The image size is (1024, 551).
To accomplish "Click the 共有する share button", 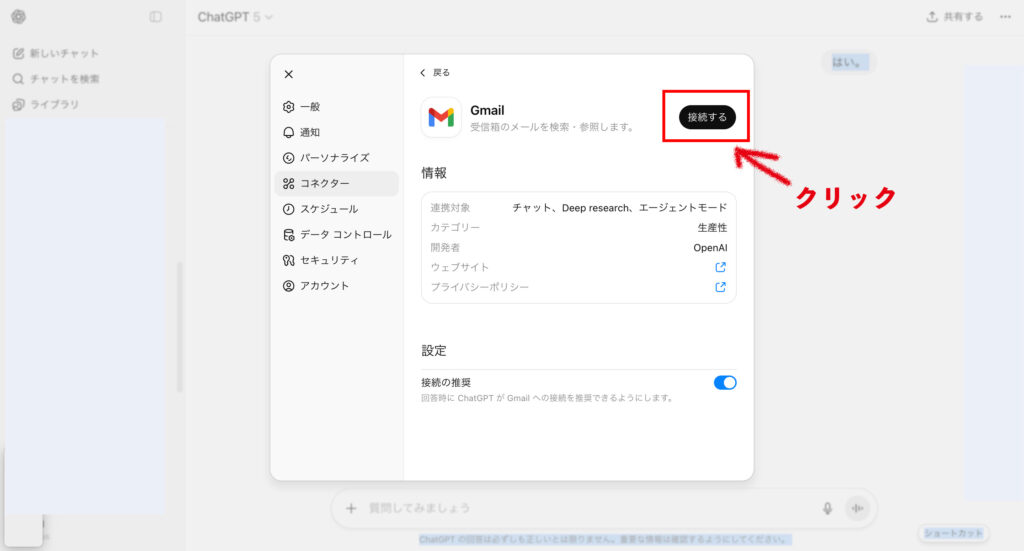I will click(955, 17).
